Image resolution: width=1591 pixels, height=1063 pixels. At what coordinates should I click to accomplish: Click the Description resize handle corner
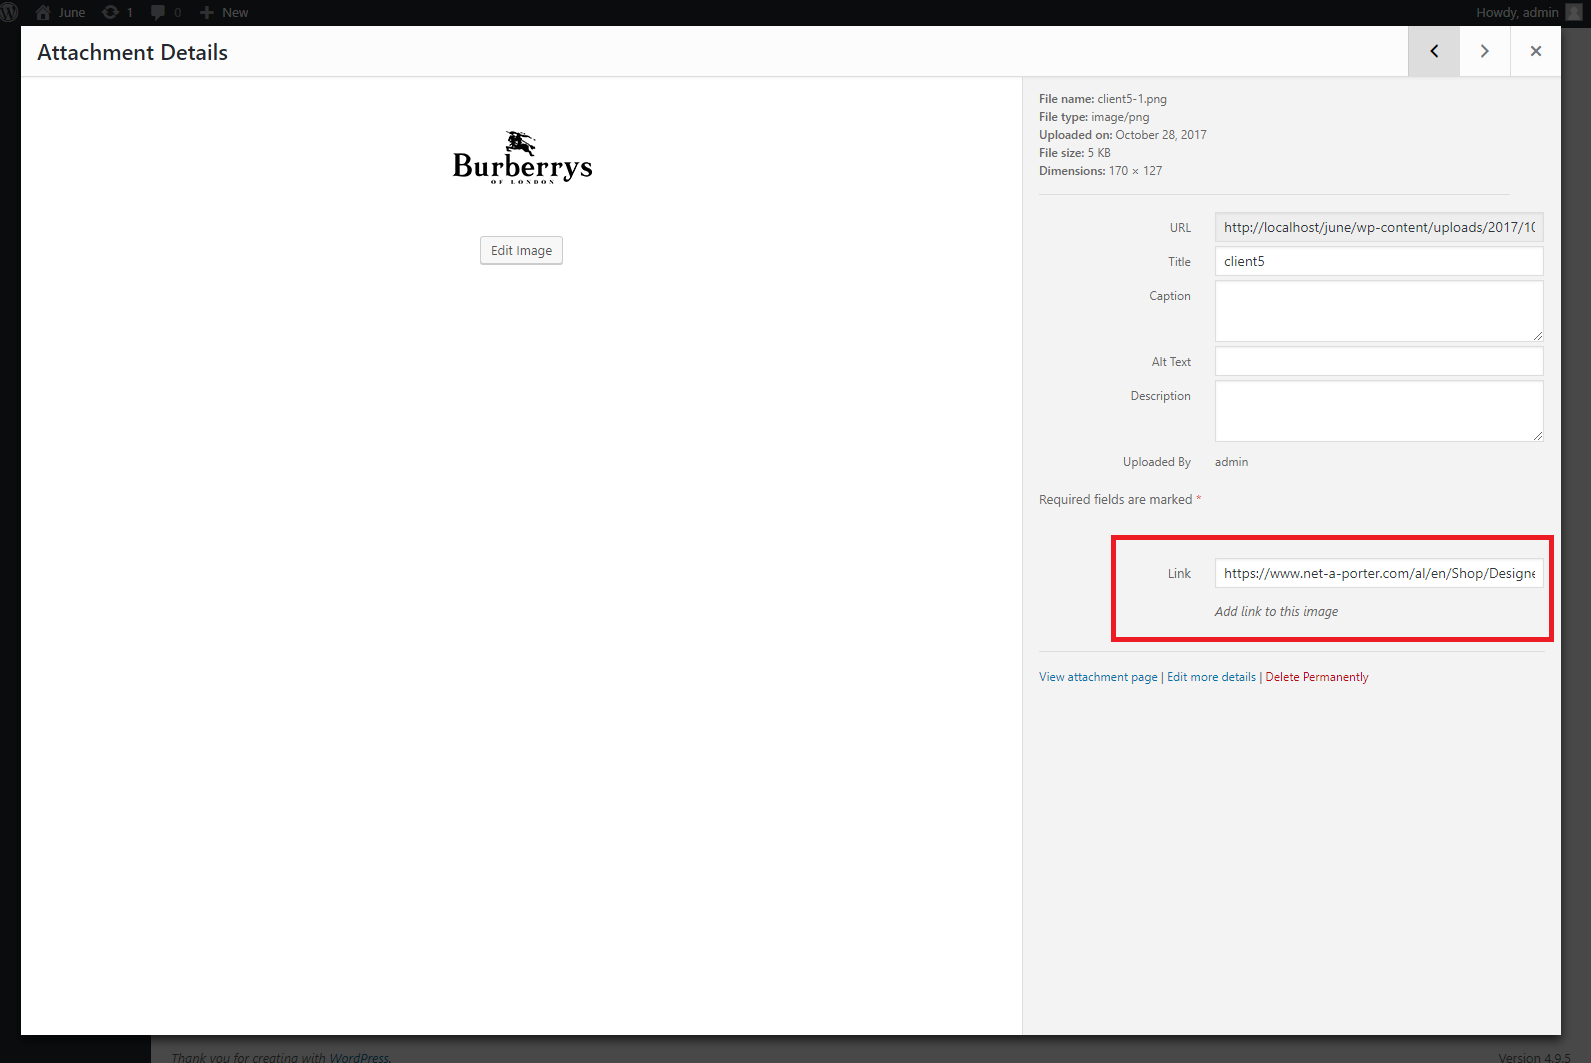(x=1537, y=436)
